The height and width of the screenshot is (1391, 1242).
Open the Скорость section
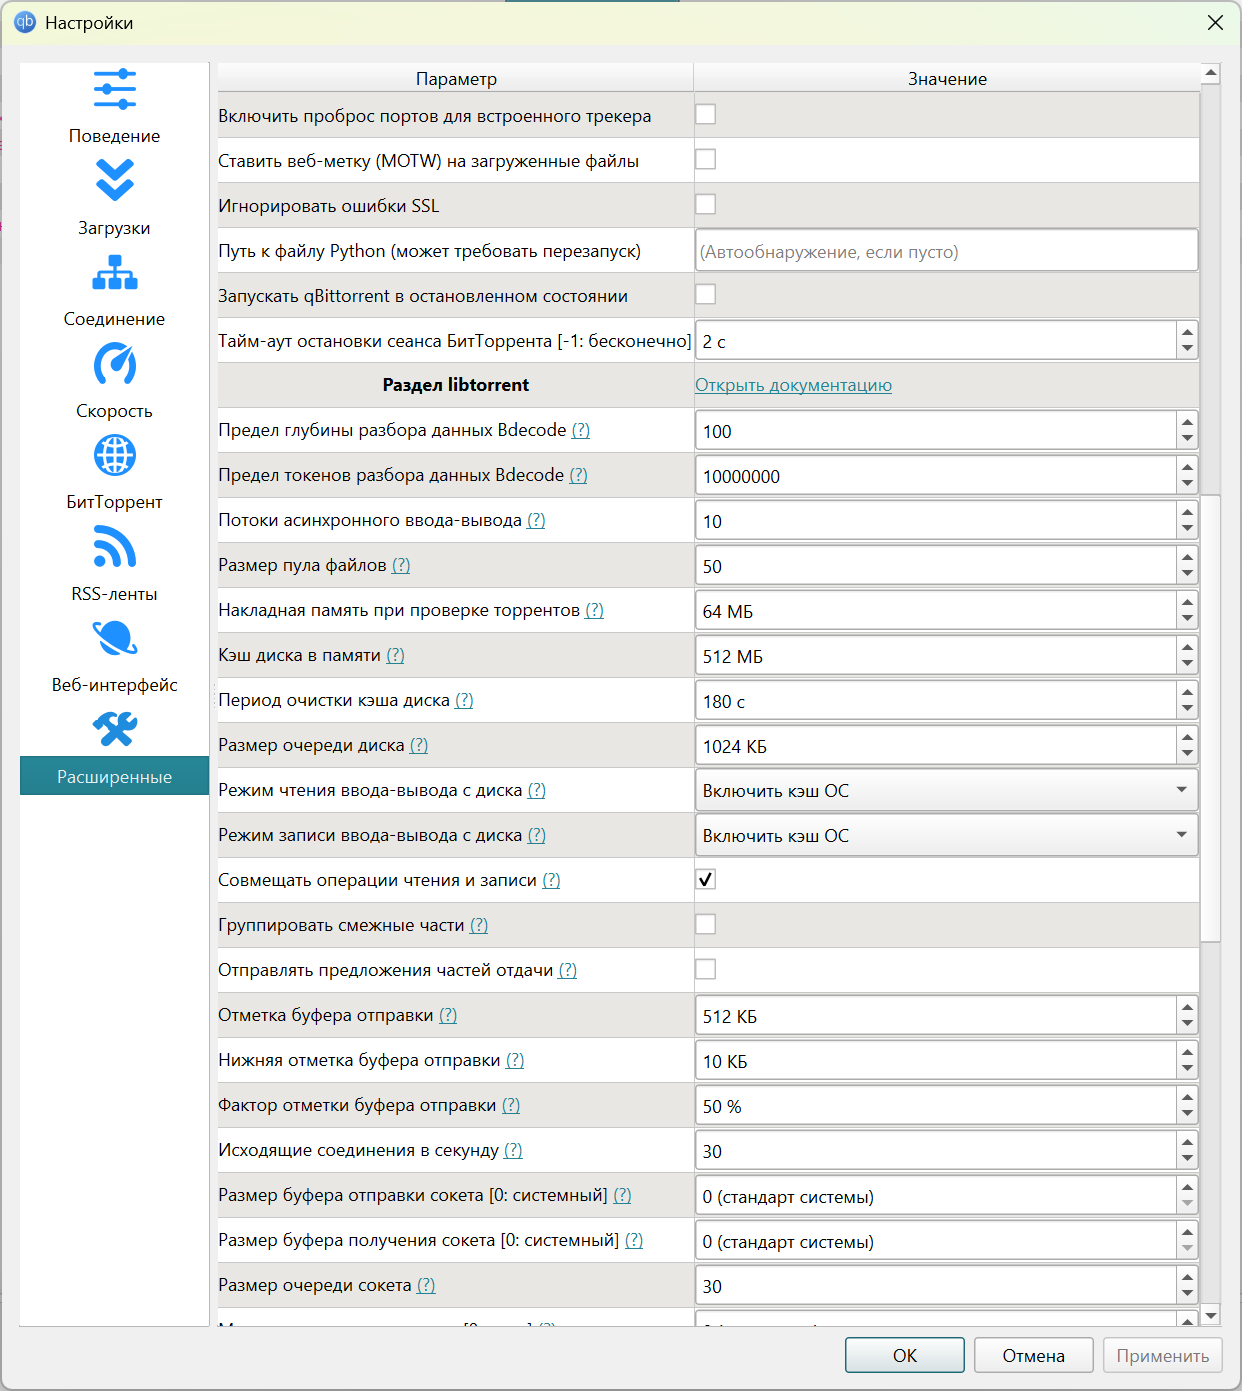pyautogui.click(x=115, y=411)
